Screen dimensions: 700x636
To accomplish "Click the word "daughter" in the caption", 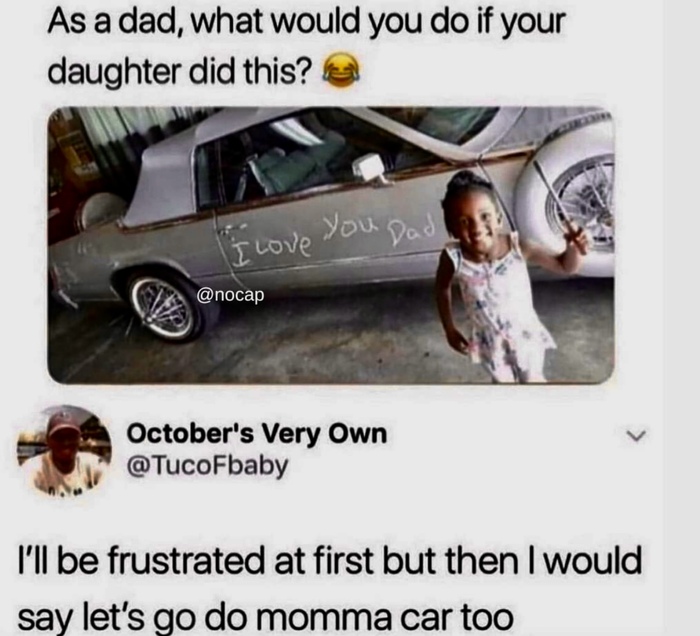I will pos(114,72).
